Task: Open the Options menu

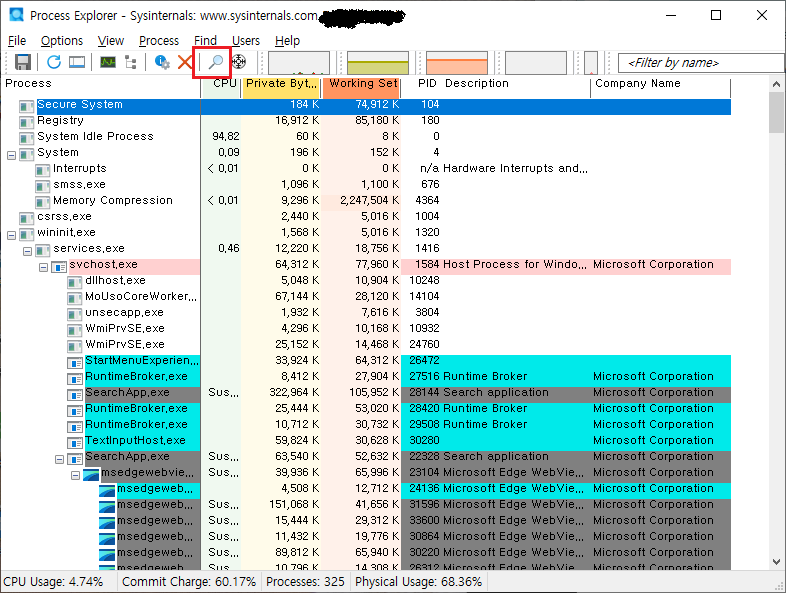Action: point(62,41)
